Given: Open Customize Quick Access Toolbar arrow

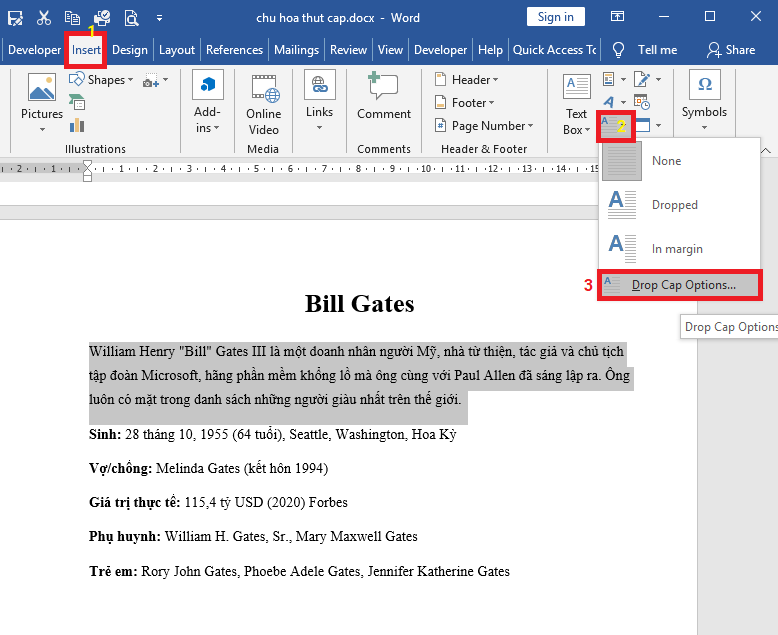Looking at the screenshot, I should point(159,18).
